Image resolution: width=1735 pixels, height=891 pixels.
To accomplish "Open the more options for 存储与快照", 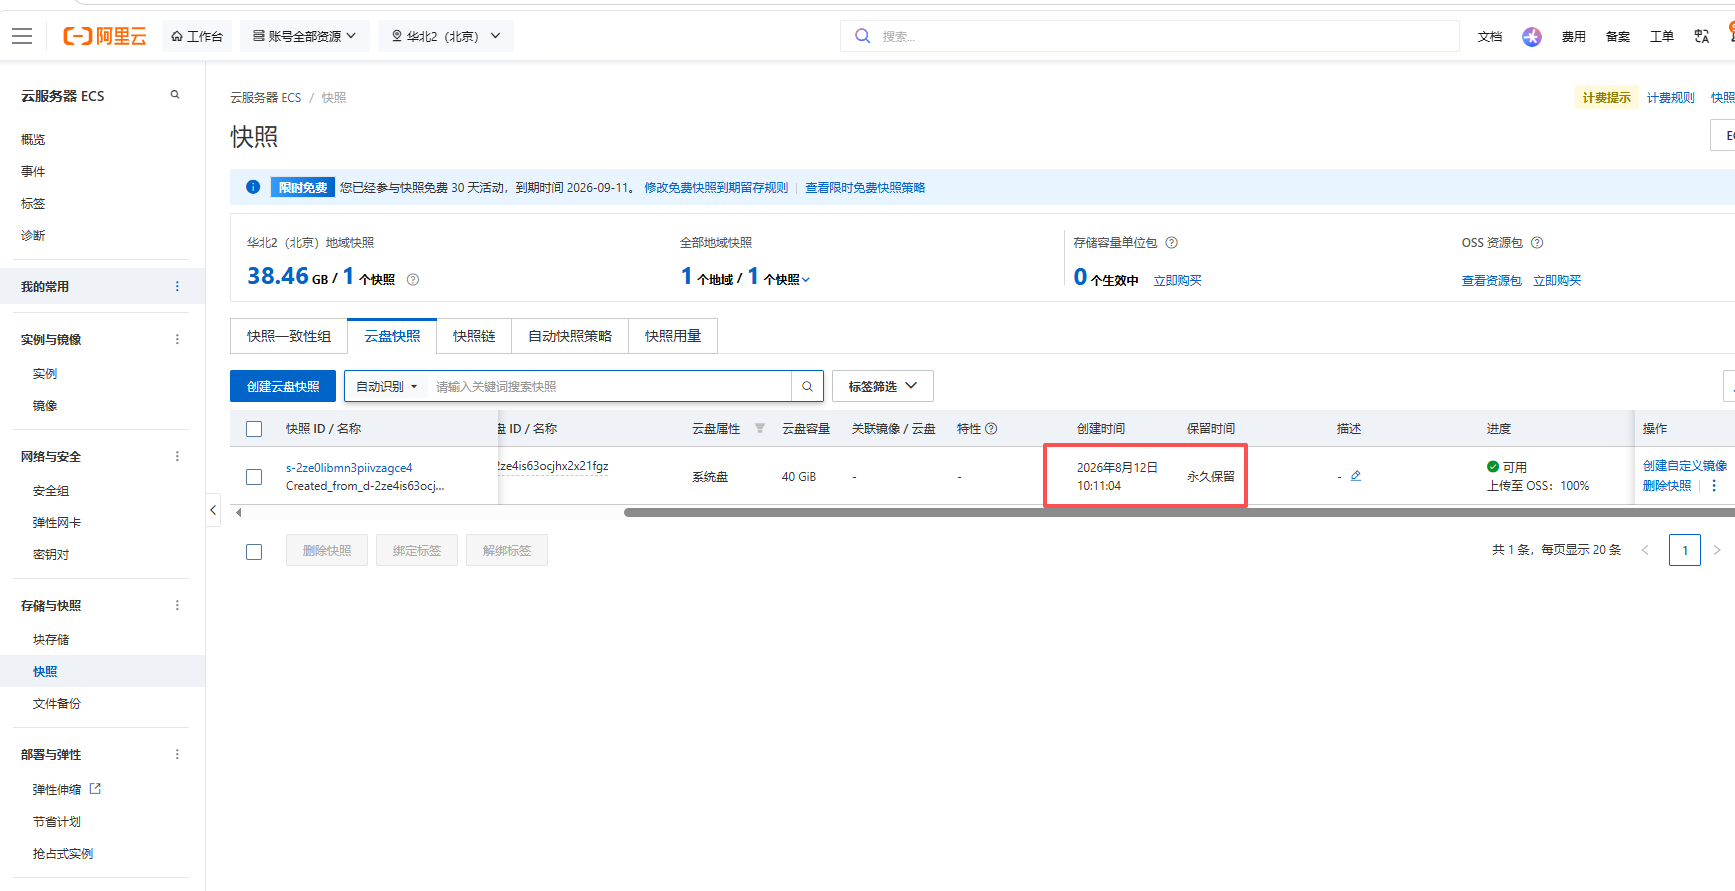I will [x=177, y=605].
